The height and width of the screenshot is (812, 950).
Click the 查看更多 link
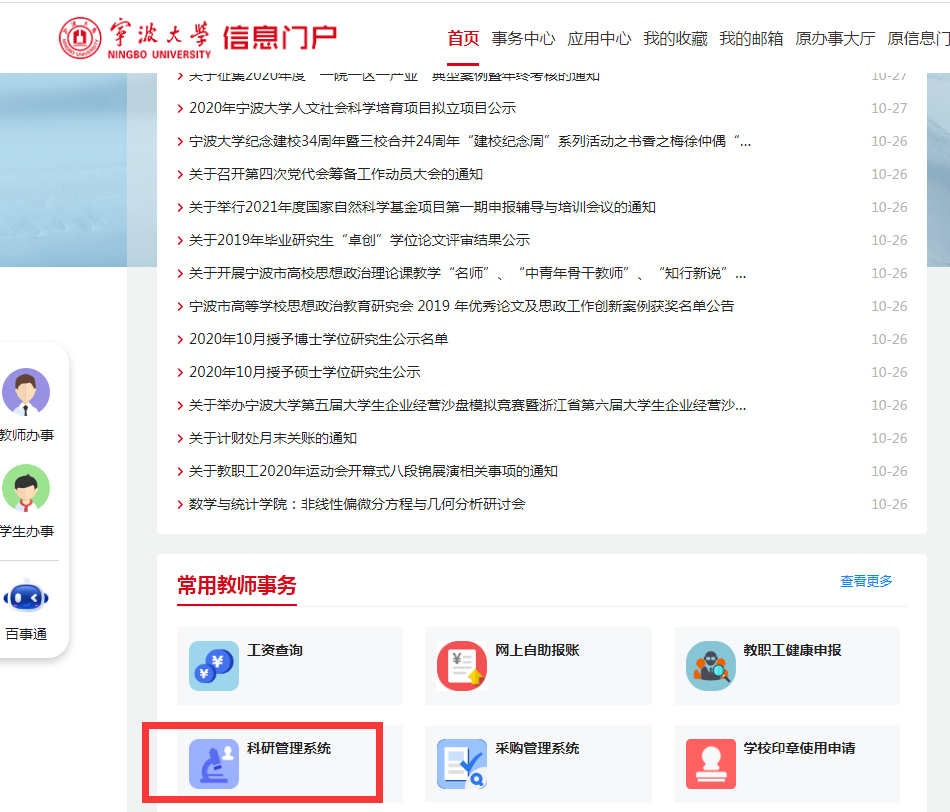(x=866, y=581)
